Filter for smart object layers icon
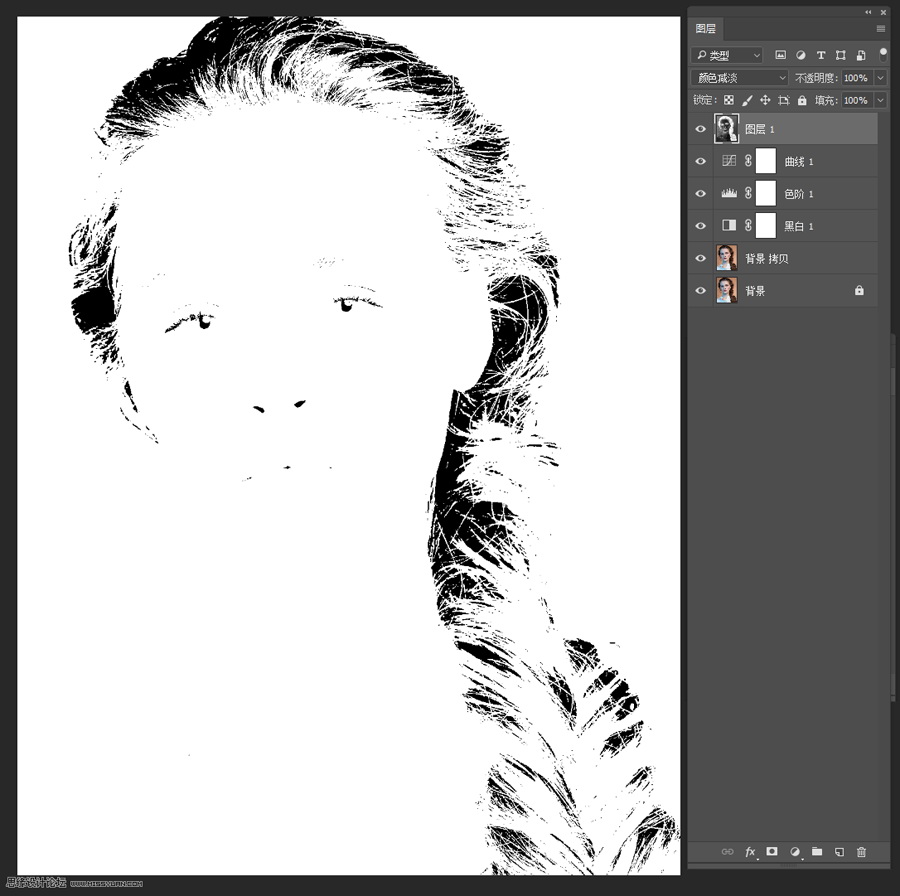This screenshot has width=900, height=896. [861, 55]
